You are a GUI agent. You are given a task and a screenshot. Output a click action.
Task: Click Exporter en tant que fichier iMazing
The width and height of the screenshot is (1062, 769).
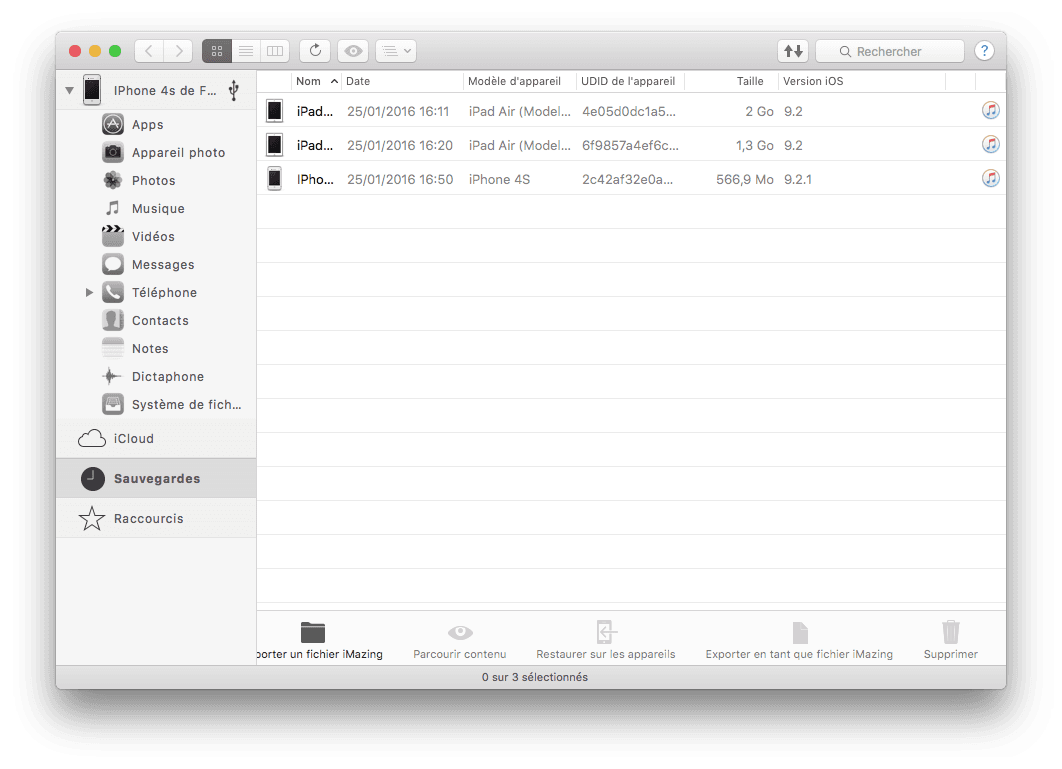click(799, 632)
